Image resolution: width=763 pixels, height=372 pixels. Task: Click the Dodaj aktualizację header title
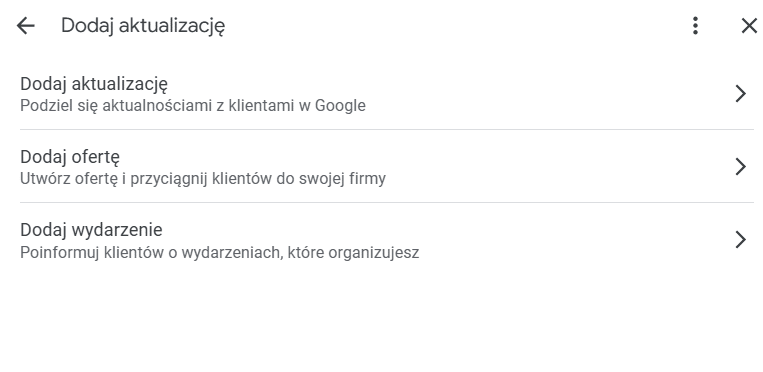click(143, 26)
